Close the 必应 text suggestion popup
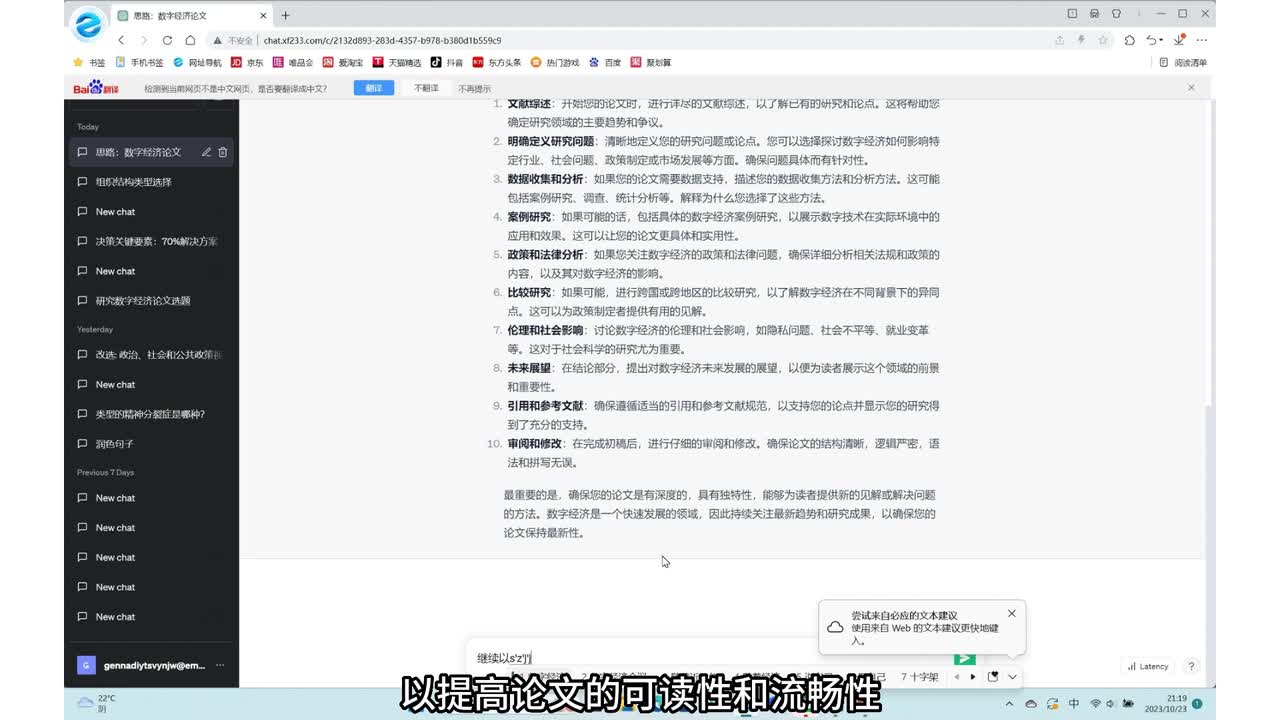Screen dimensions: 1280x720 [1011, 613]
